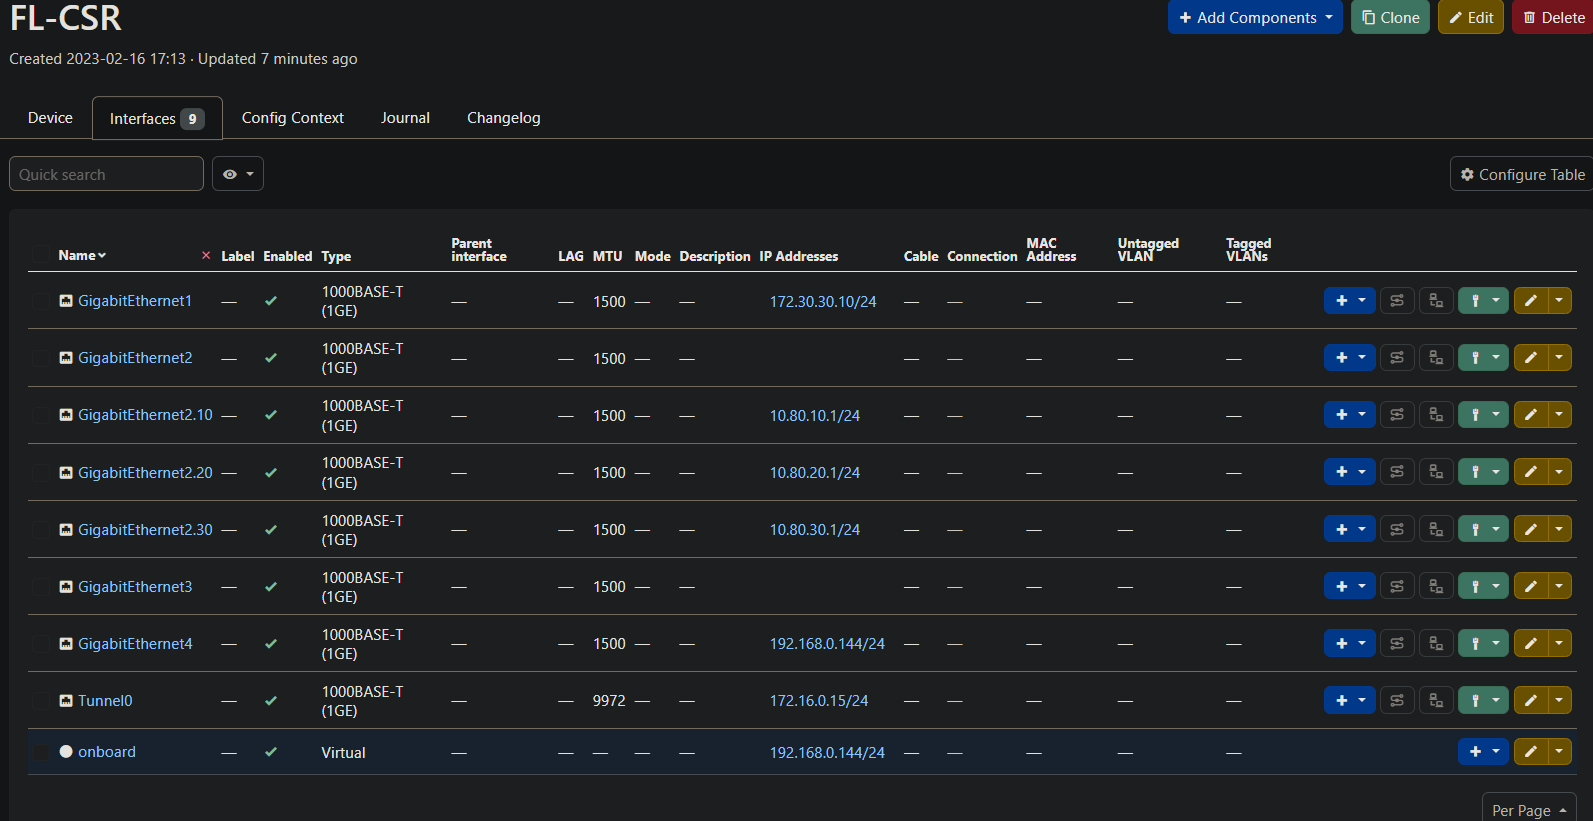Open the Changelog tab
1593x821 pixels.
[x=504, y=118]
